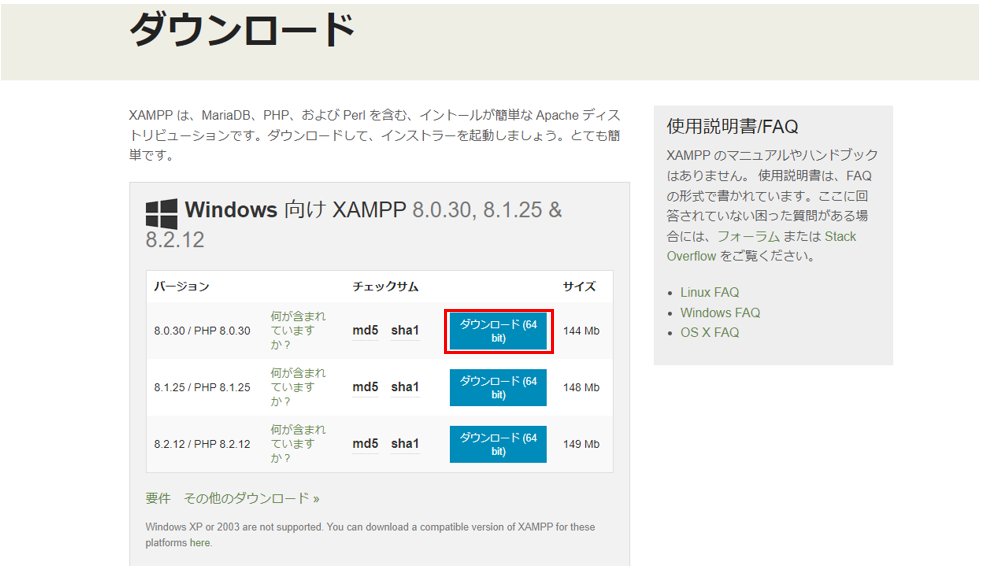Open md5 checksum for 8.0.30
Image resolution: width=981 pixels, height=566 pixels.
click(x=365, y=330)
